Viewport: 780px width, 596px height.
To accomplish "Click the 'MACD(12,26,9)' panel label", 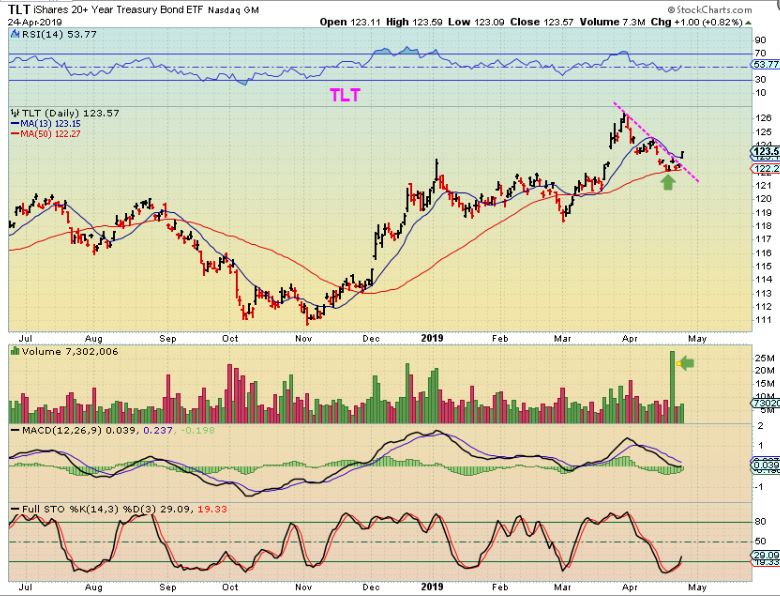I will coord(62,429).
